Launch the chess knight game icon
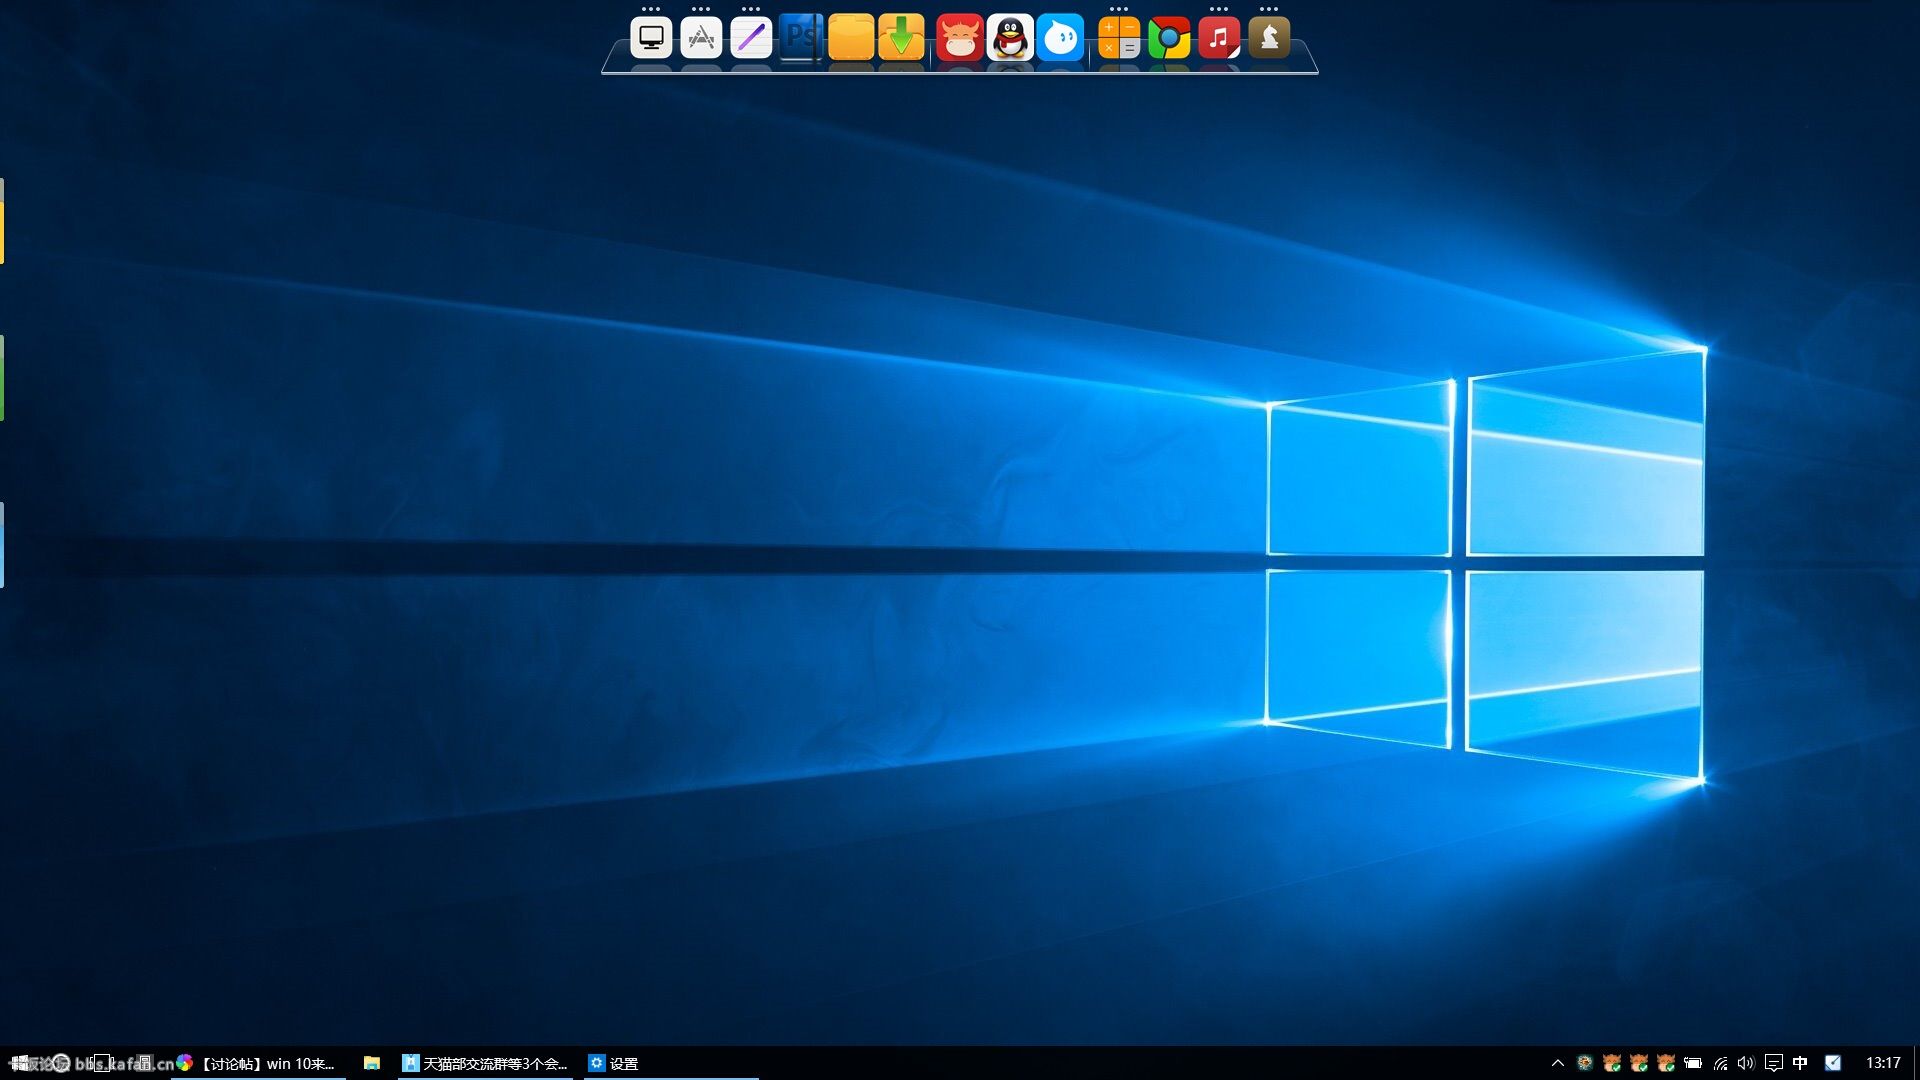The width and height of the screenshot is (1920, 1080). tap(1269, 38)
